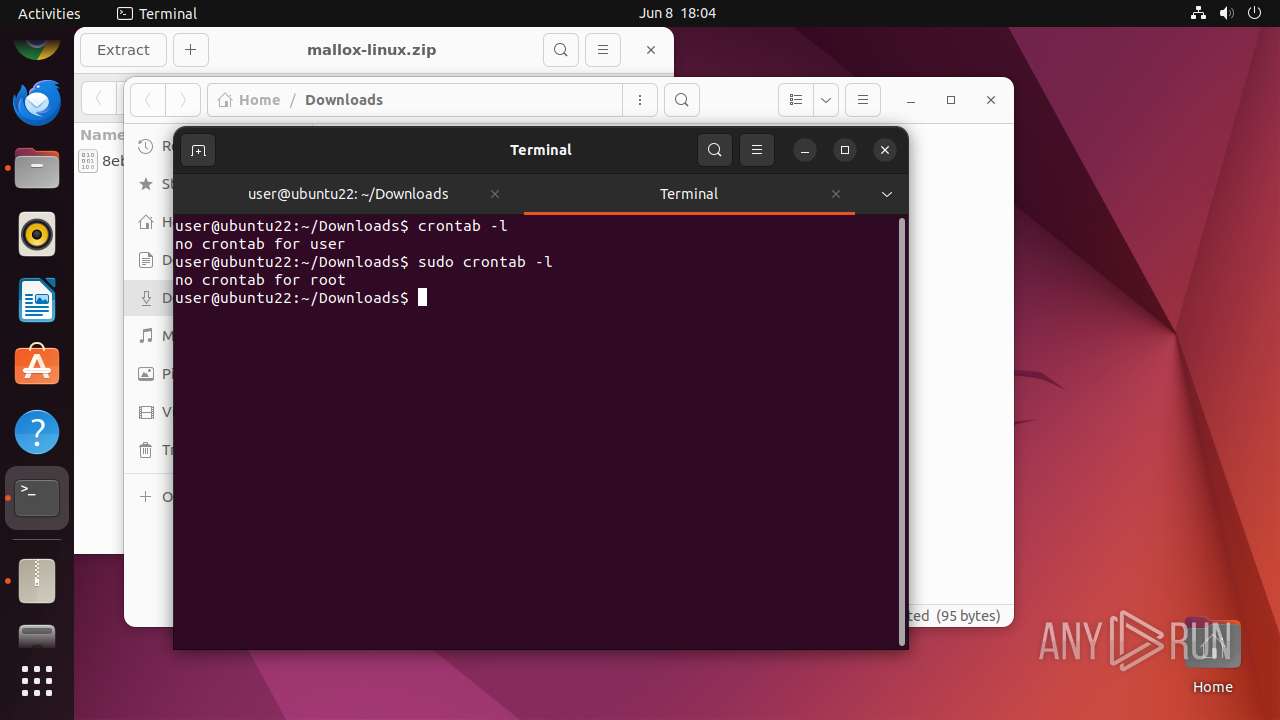Open Home folder desktop icon
Screen dimensions: 1280x720
(1212, 657)
